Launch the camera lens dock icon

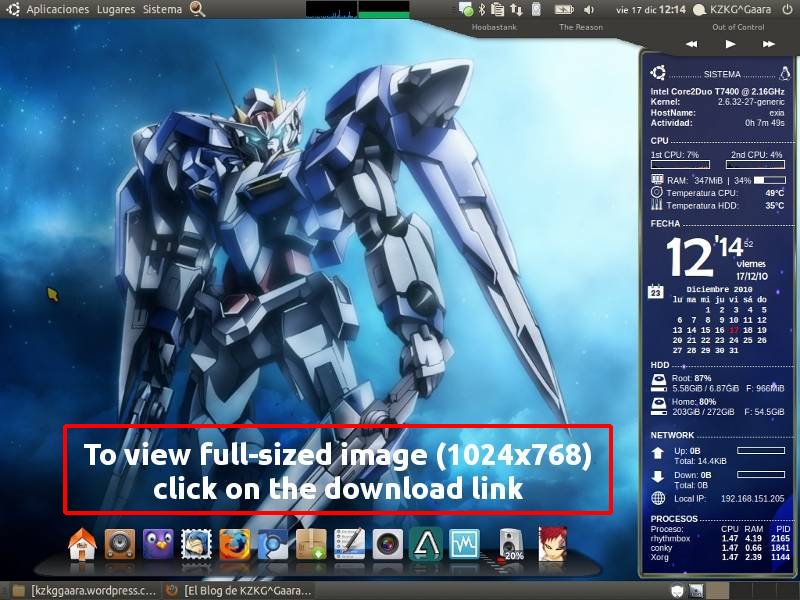tap(388, 544)
